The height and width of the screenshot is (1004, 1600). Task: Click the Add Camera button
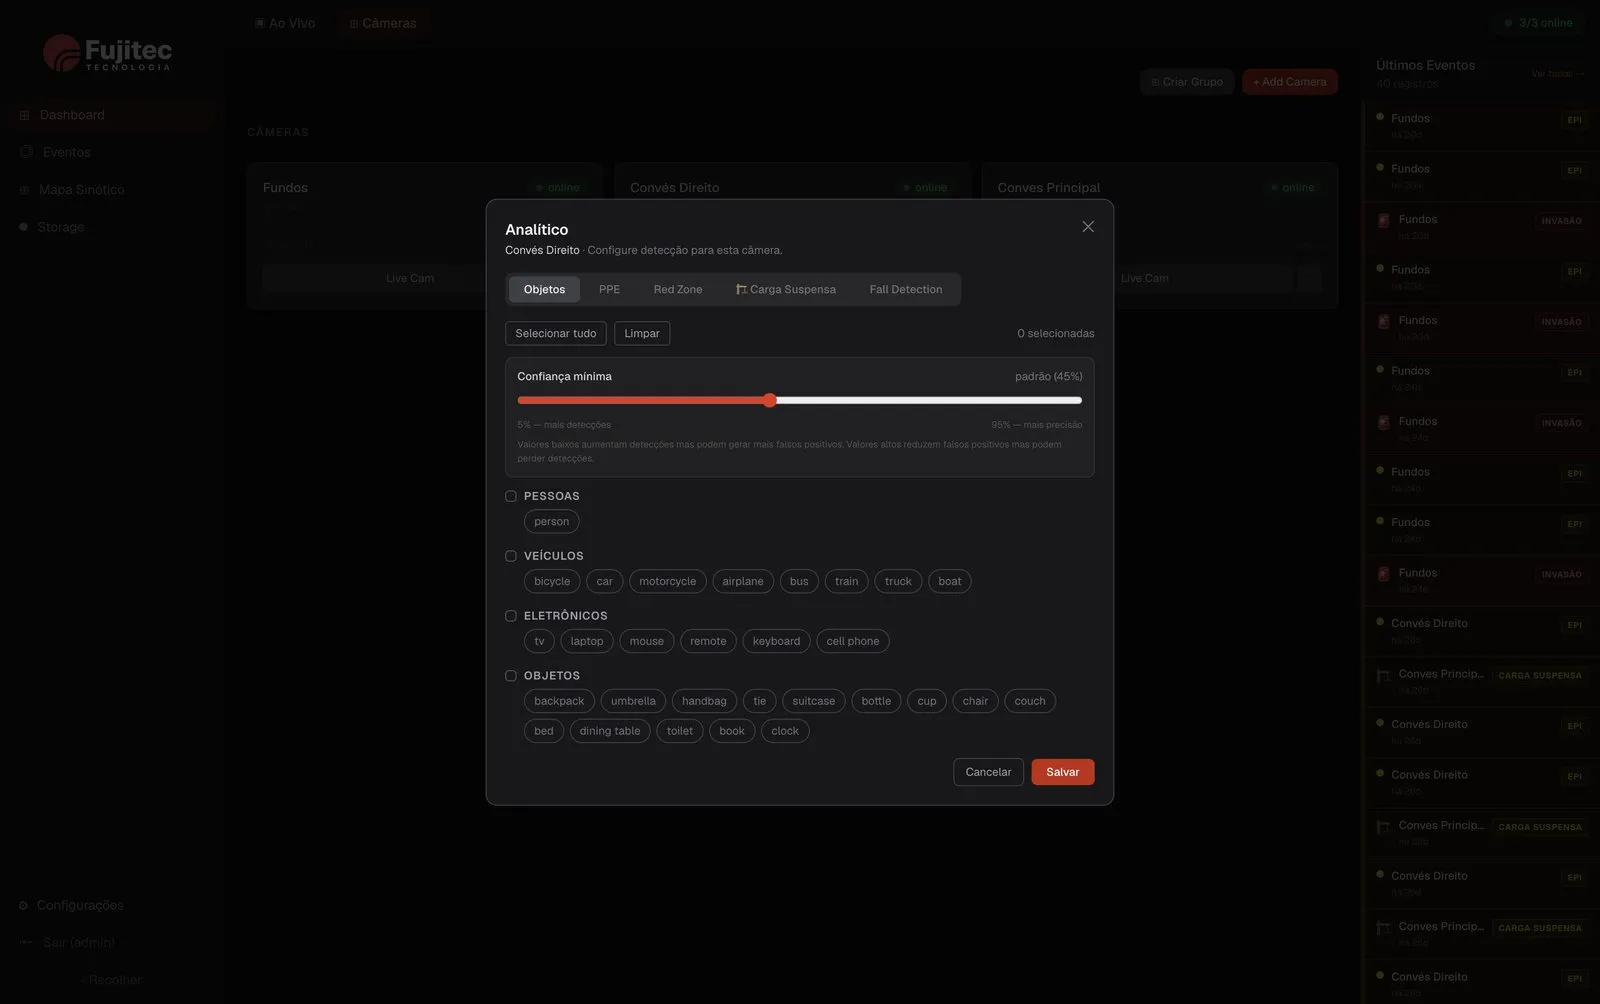[1290, 82]
